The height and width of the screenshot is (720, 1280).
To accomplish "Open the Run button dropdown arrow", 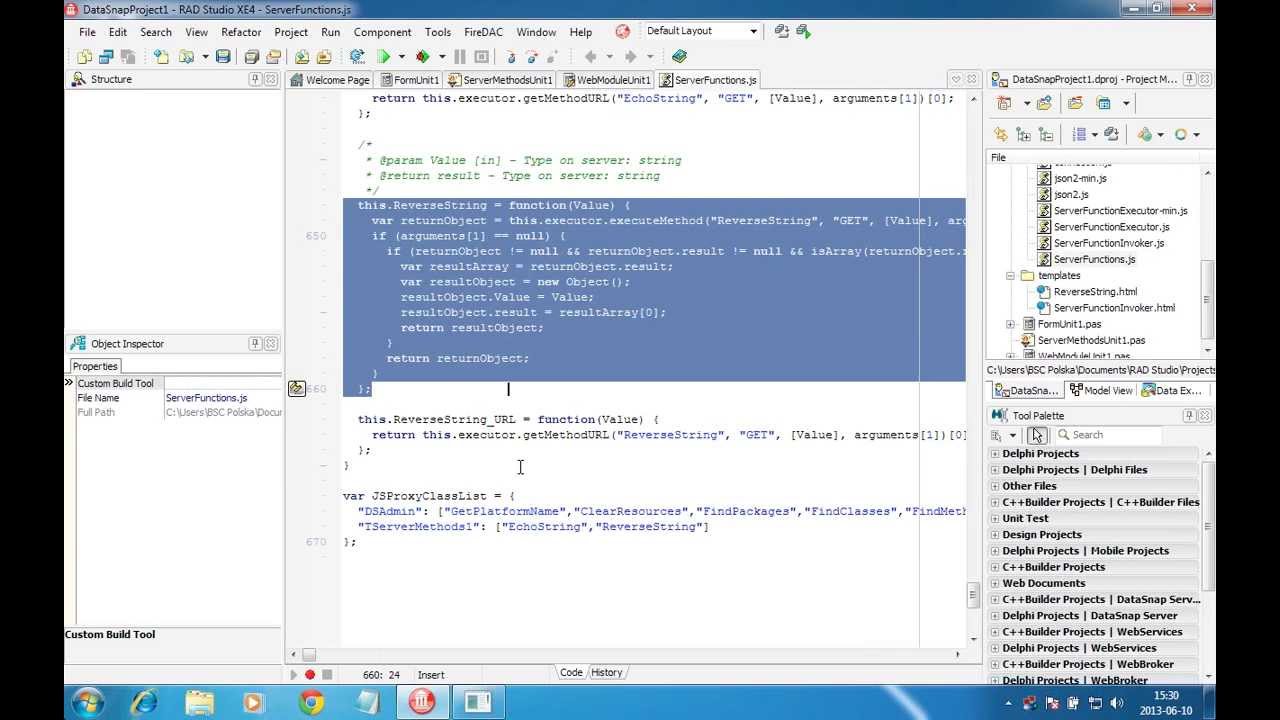I will coord(401,57).
